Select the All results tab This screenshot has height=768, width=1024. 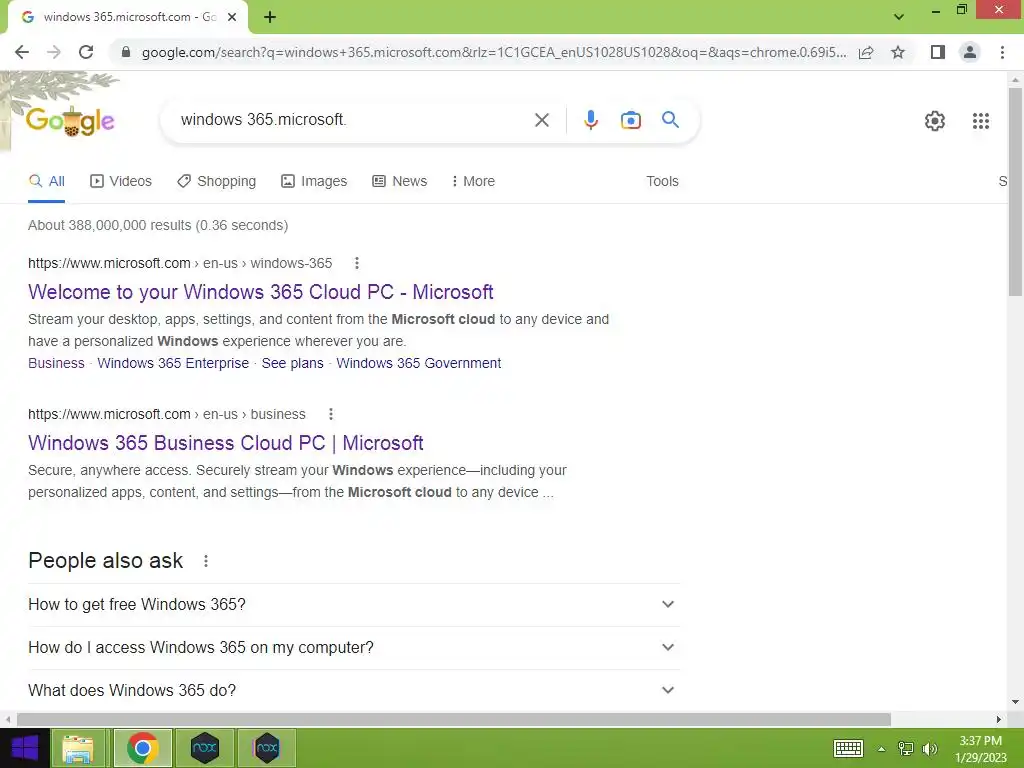click(x=46, y=182)
